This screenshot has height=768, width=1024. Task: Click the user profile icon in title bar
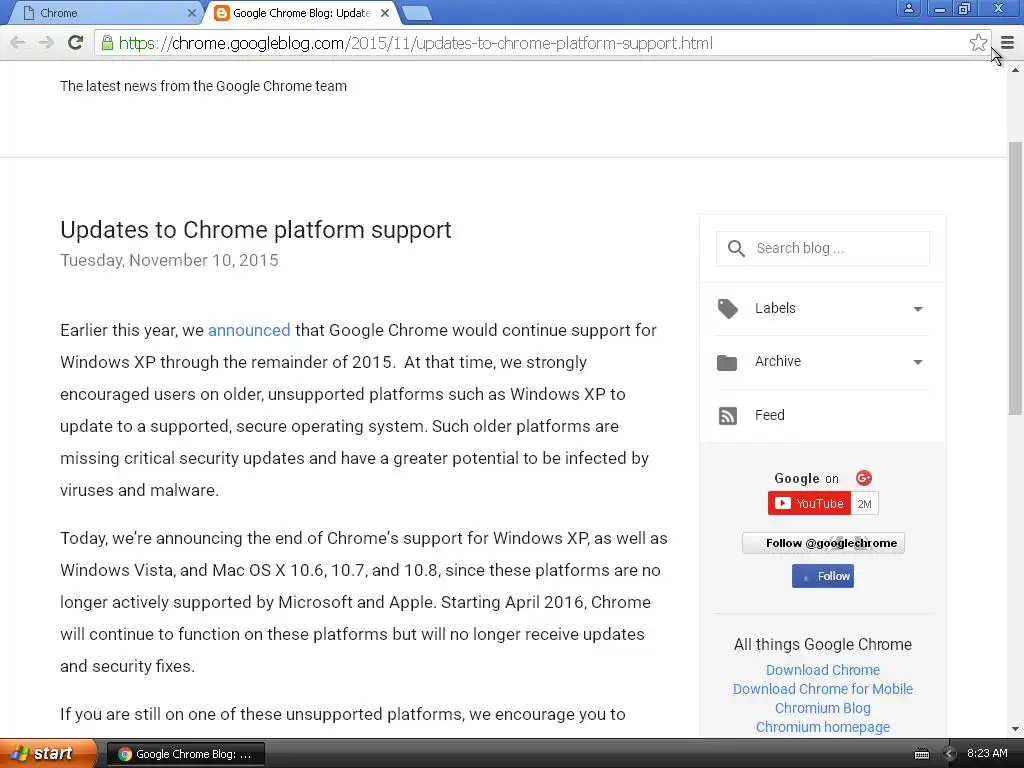[x=908, y=8]
